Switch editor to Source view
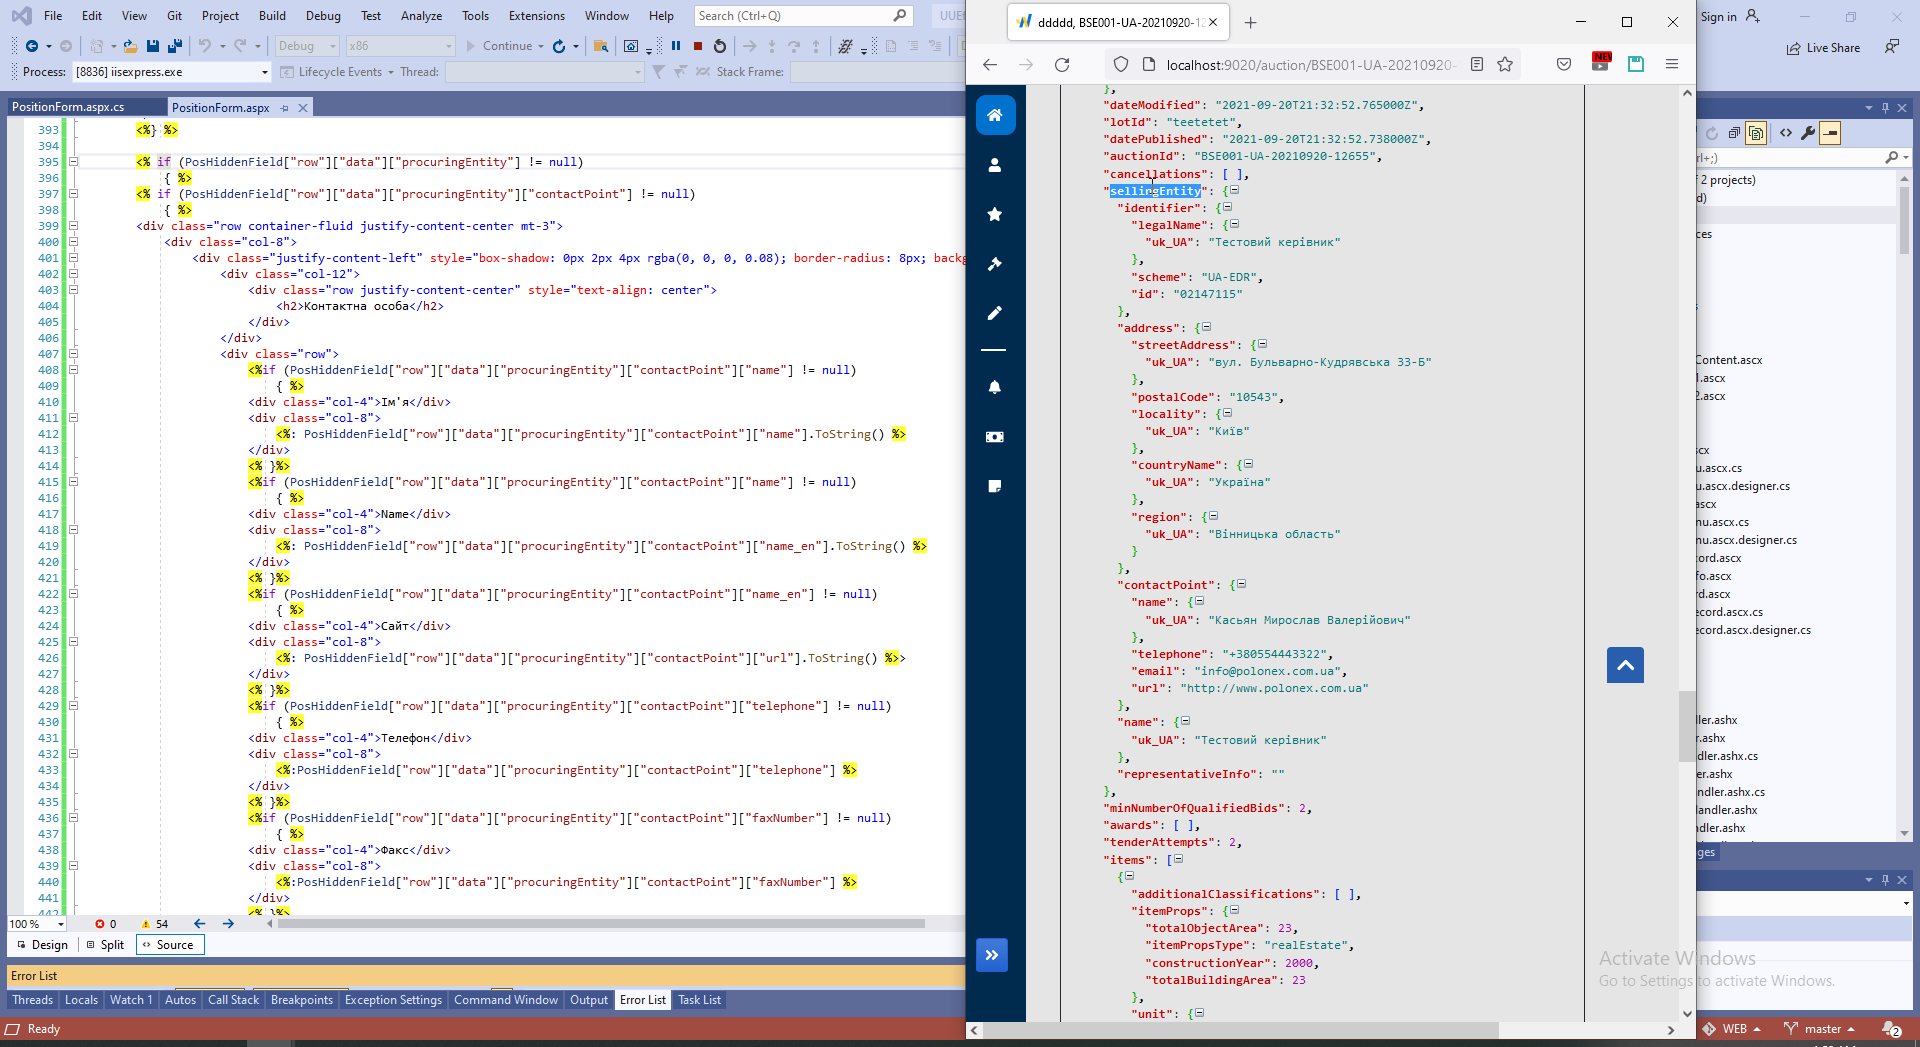The height and width of the screenshot is (1047, 1920). click(x=169, y=945)
